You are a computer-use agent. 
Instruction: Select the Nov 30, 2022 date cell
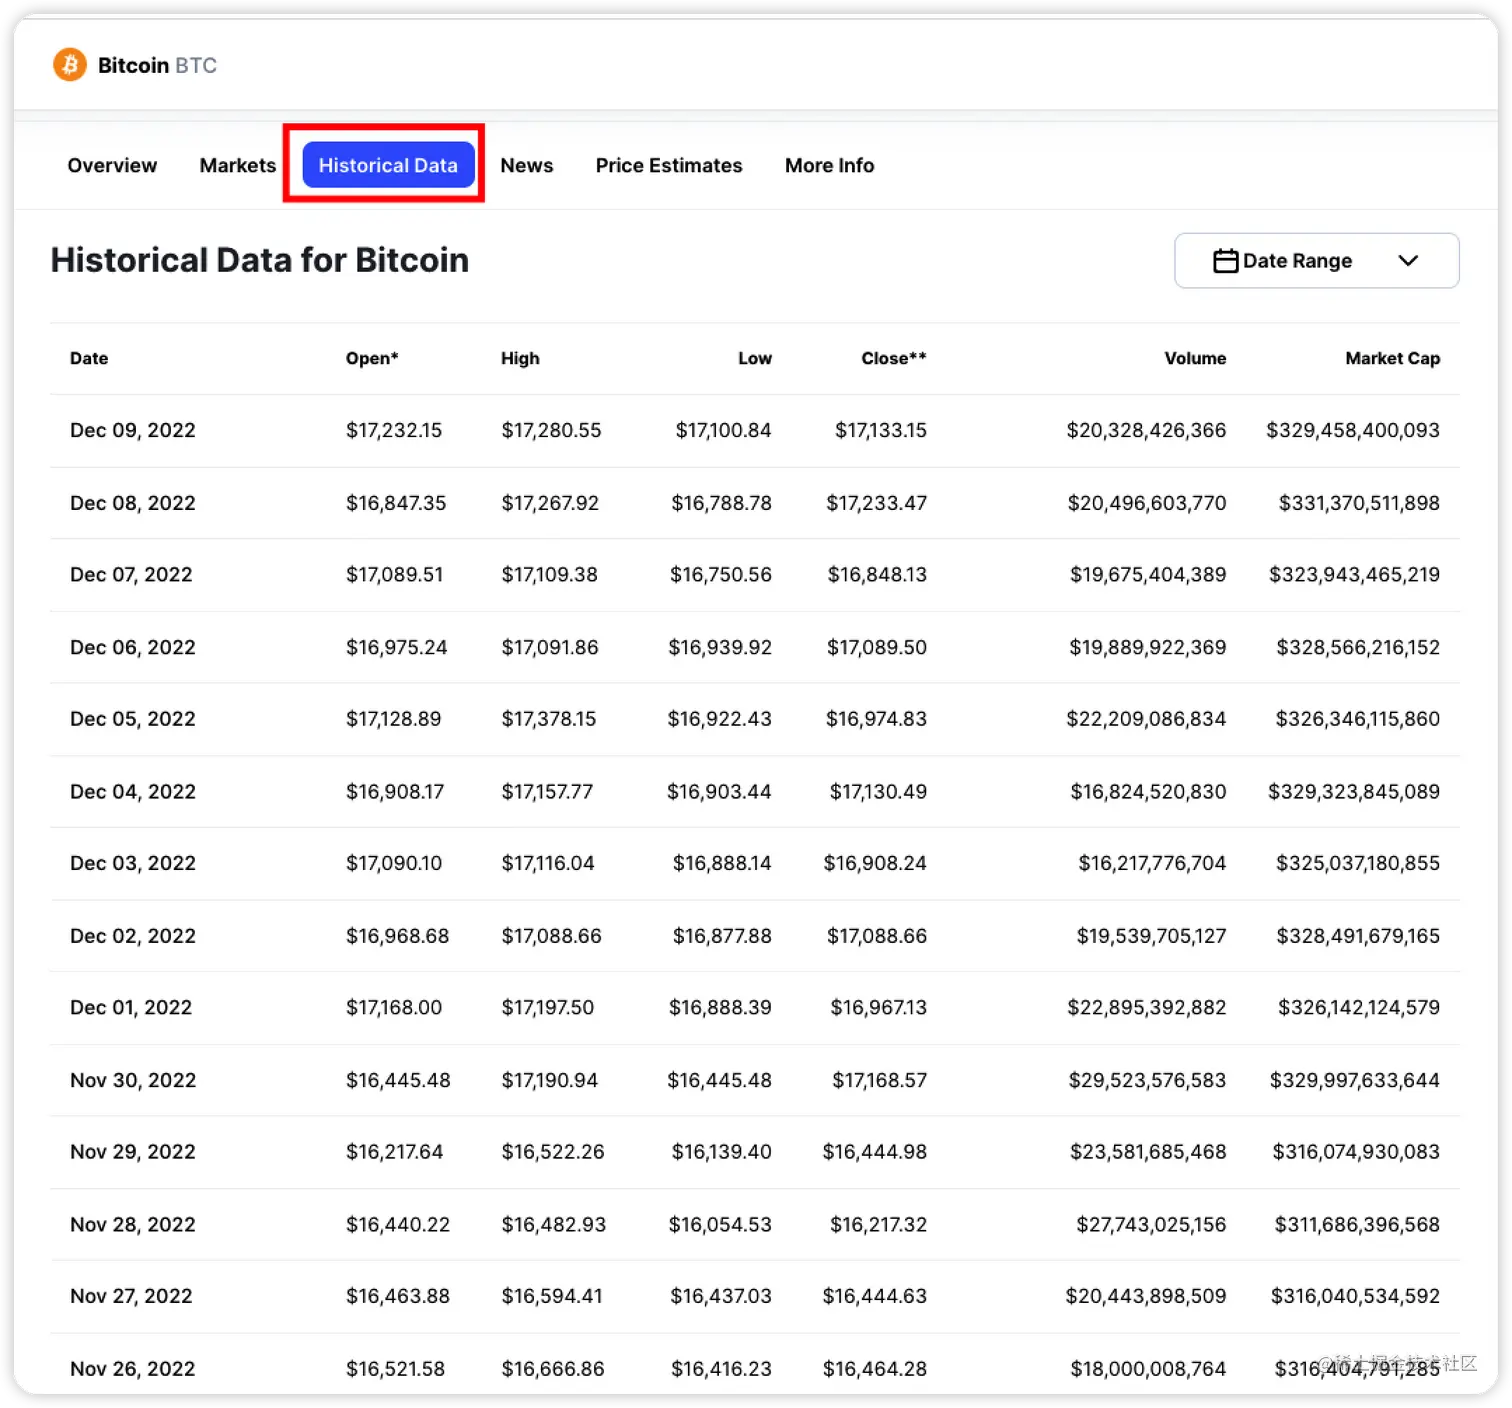point(133,1080)
